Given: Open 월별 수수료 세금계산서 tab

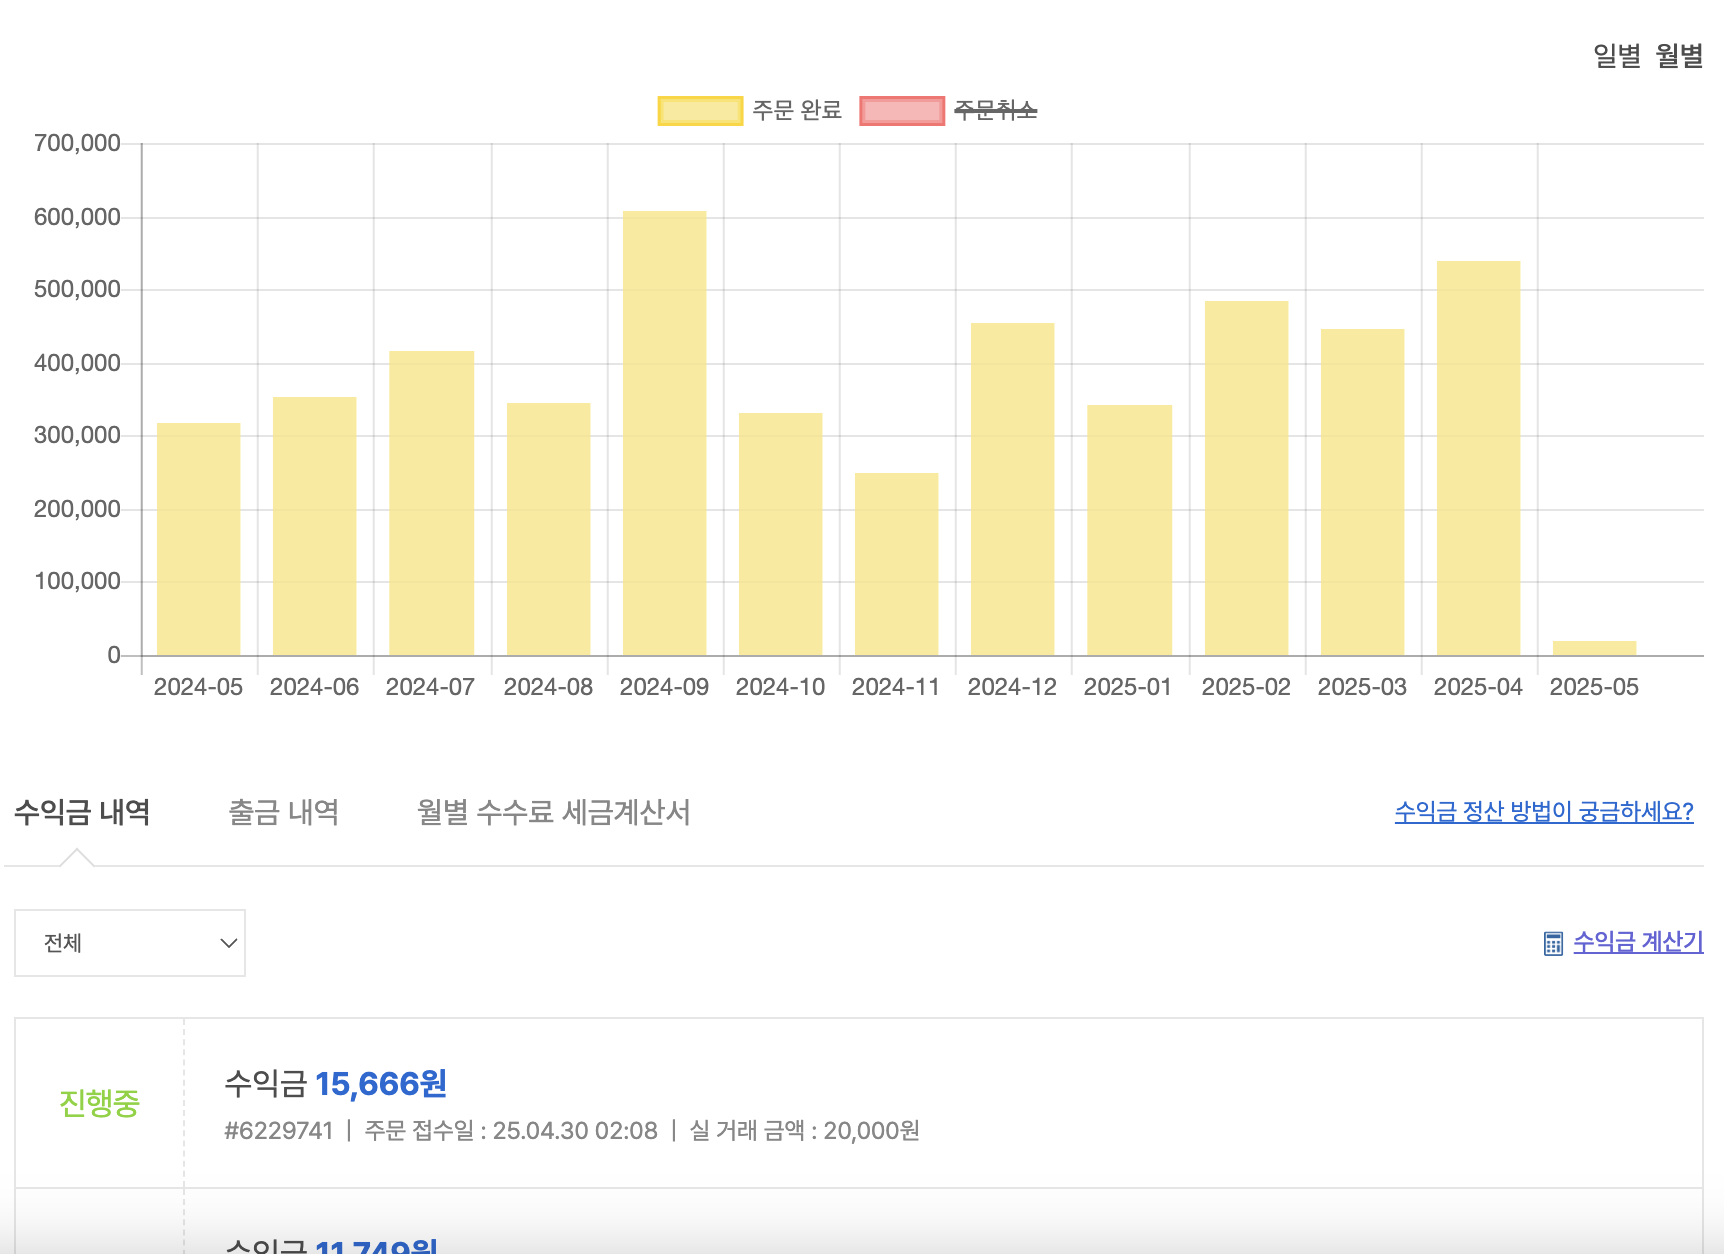Looking at the screenshot, I should tap(554, 812).
